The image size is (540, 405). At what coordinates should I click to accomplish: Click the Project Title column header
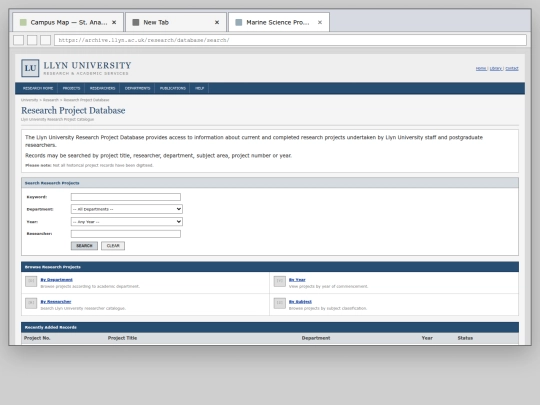(x=122, y=338)
